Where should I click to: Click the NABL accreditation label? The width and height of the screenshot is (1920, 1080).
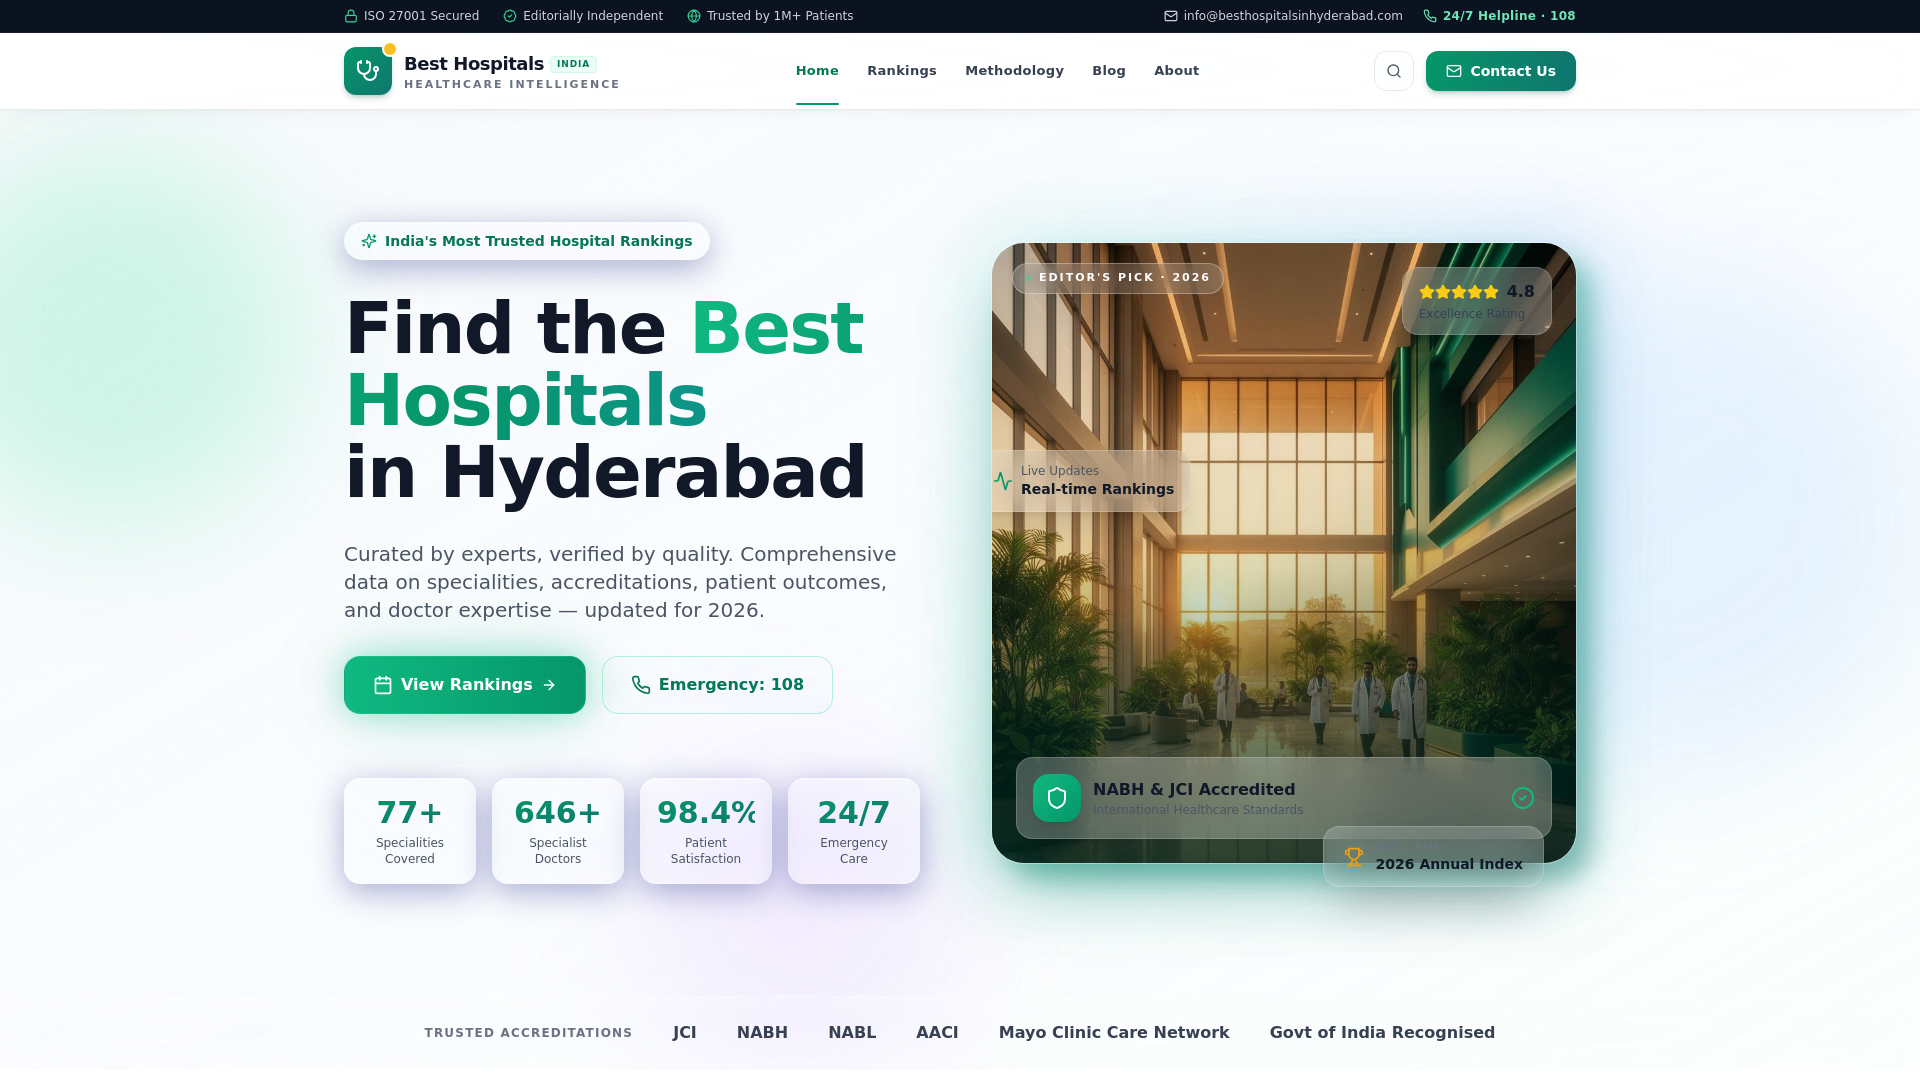click(x=852, y=1033)
